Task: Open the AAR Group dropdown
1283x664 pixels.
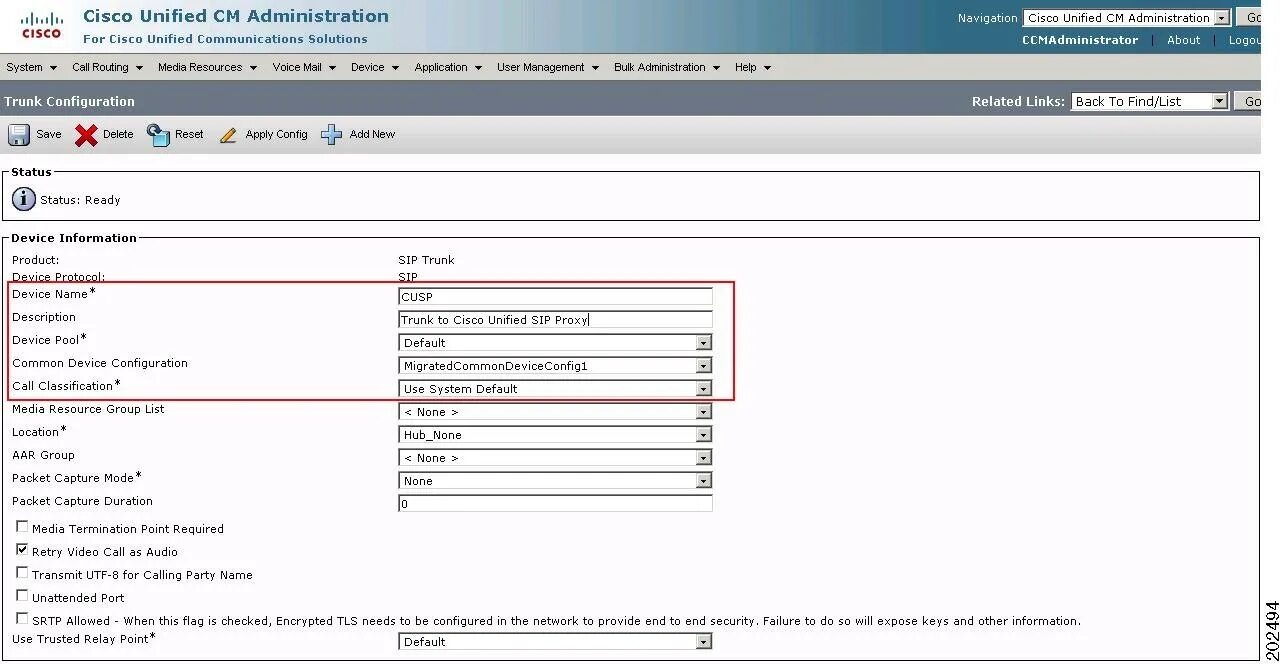Action: point(555,457)
